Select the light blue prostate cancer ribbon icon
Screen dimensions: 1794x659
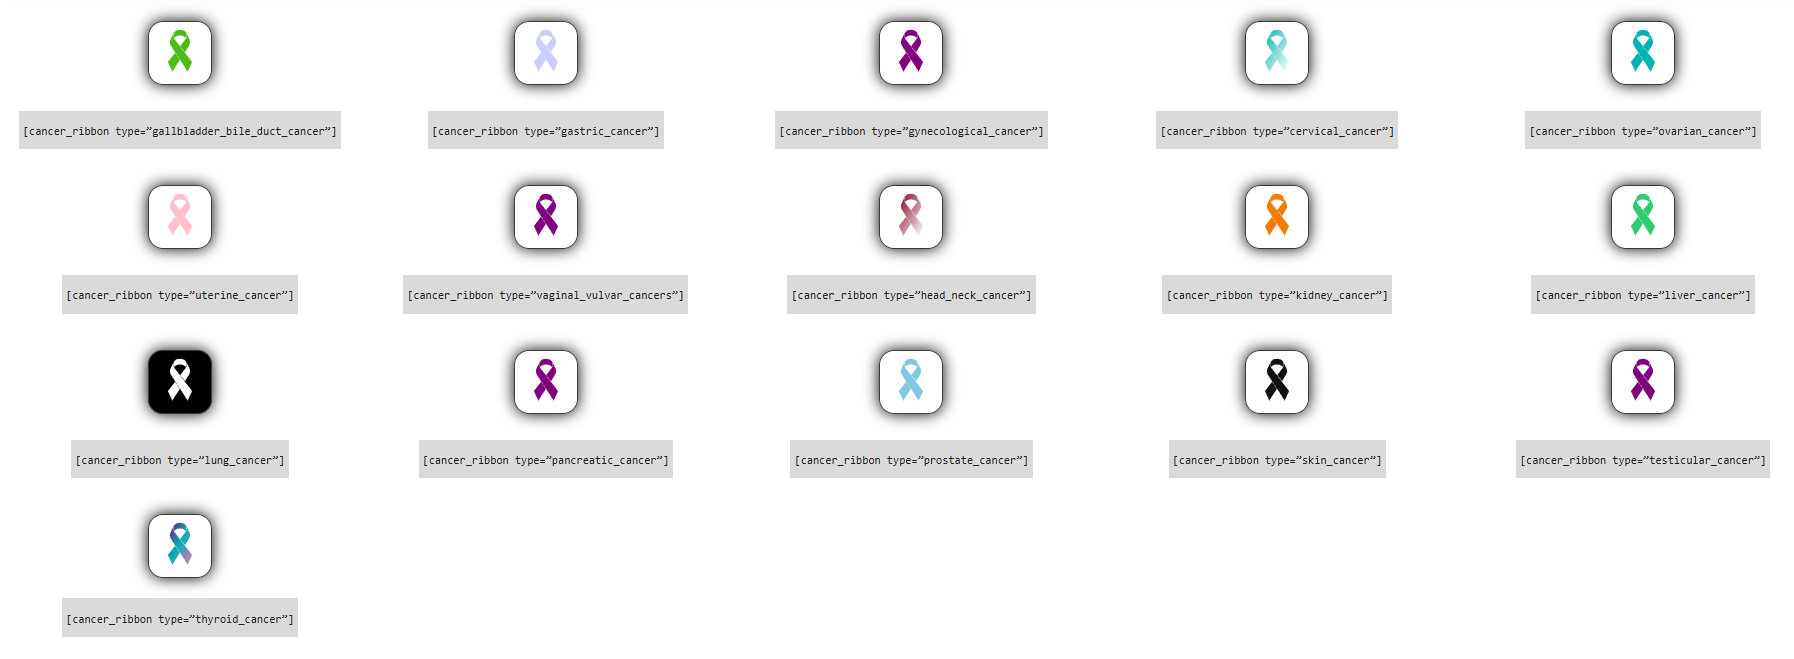coord(911,382)
